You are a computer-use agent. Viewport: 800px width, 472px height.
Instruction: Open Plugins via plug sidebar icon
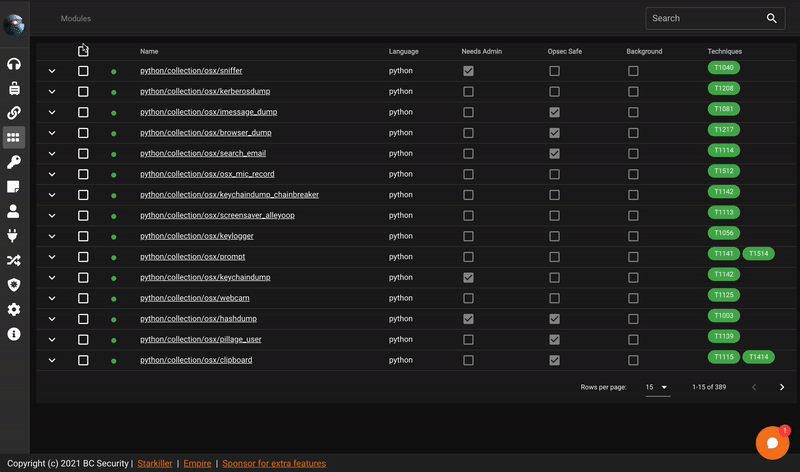14,235
